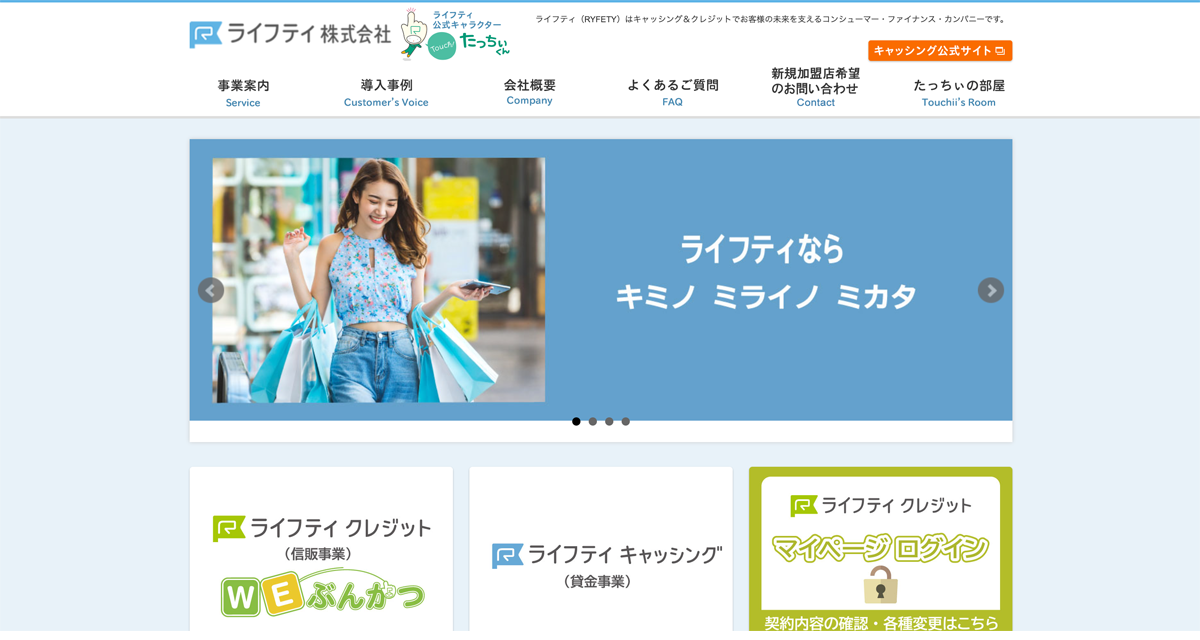This screenshot has width=1200, height=640.
Task: Click the left carousel arrow
Action: click(210, 289)
